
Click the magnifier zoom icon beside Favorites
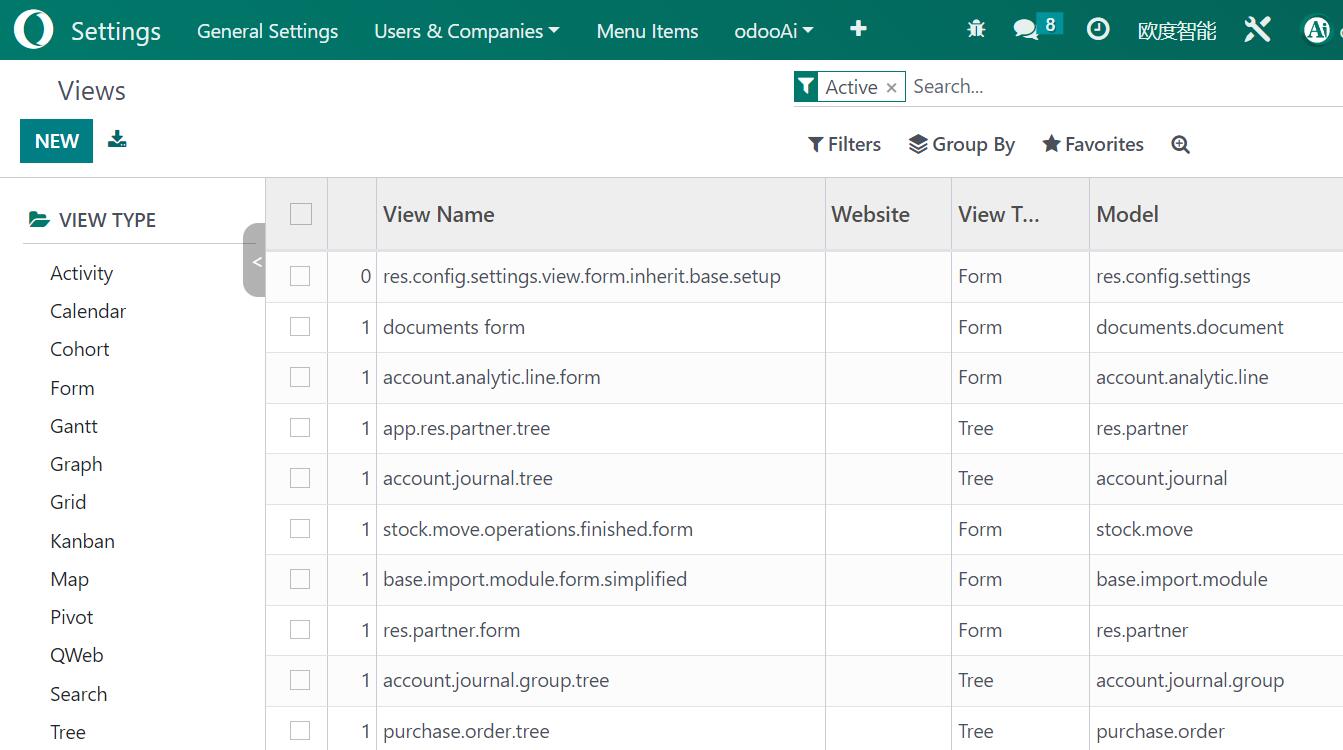click(x=1180, y=145)
